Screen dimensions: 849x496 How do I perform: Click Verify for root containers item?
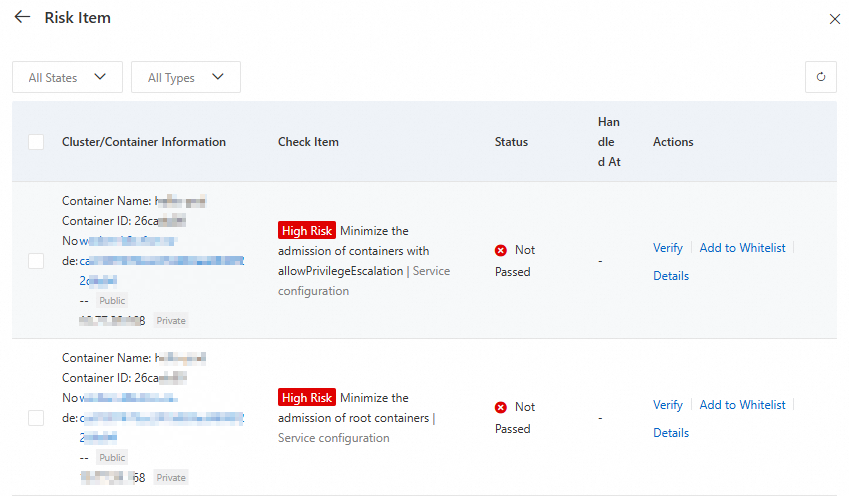[667, 405]
